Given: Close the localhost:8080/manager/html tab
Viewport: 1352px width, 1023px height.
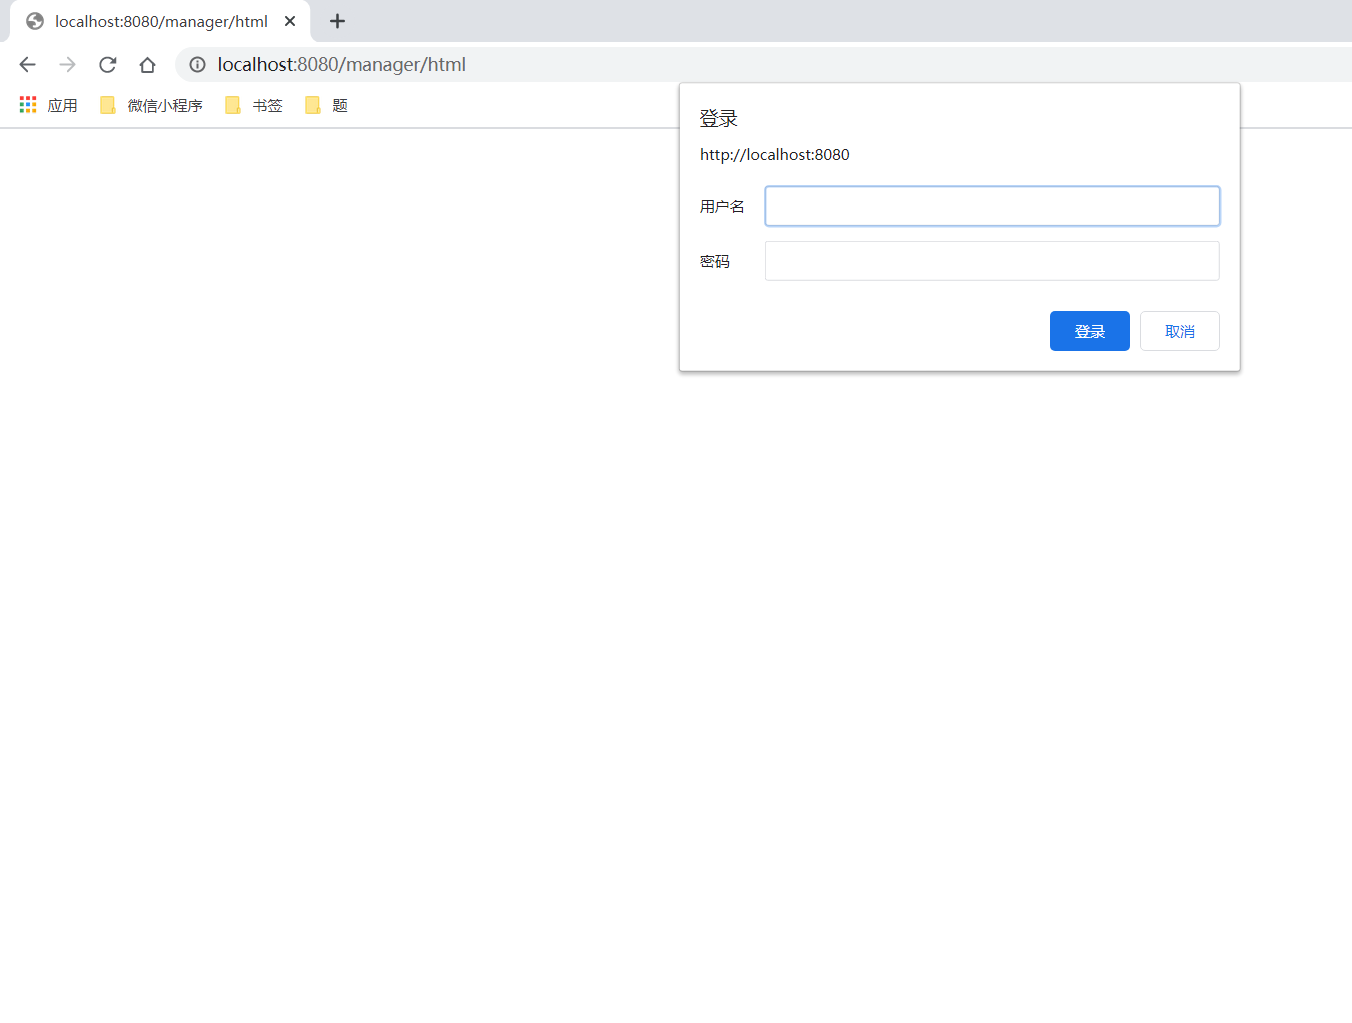Looking at the screenshot, I should tap(290, 21).
